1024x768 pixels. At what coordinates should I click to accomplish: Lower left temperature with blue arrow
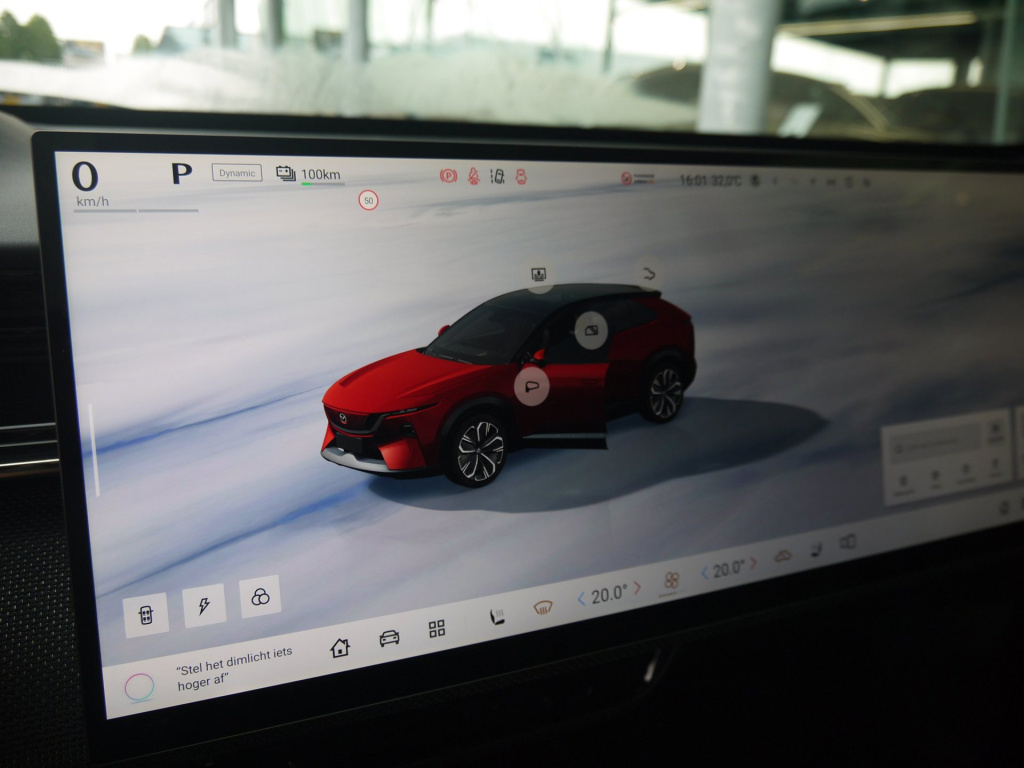coord(581,600)
